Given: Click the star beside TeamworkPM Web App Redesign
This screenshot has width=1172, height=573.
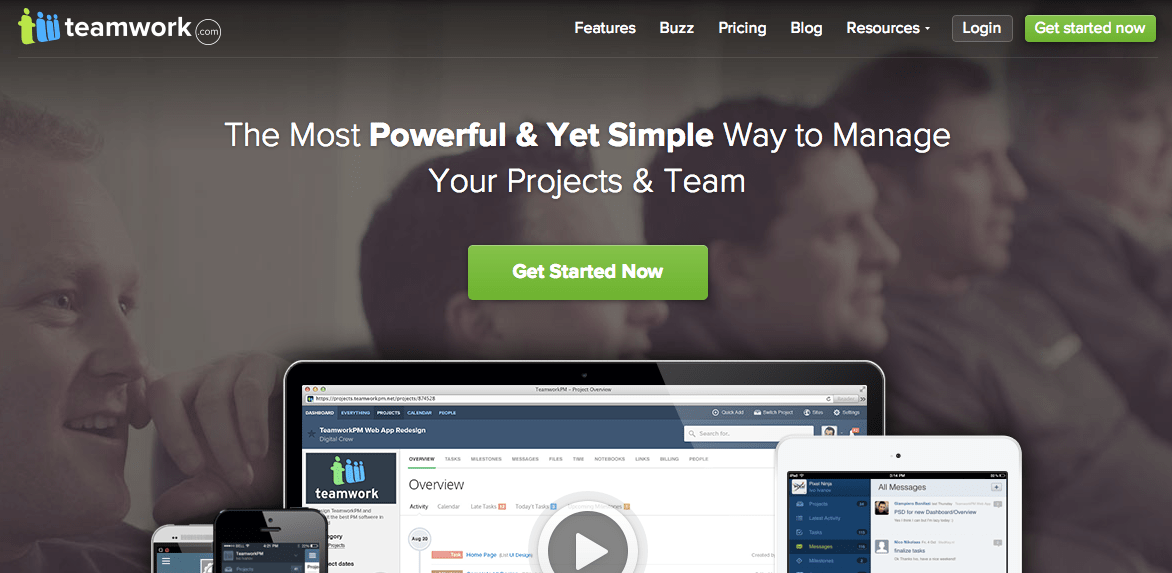Looking at the screenshot, I should coord(311,433).
